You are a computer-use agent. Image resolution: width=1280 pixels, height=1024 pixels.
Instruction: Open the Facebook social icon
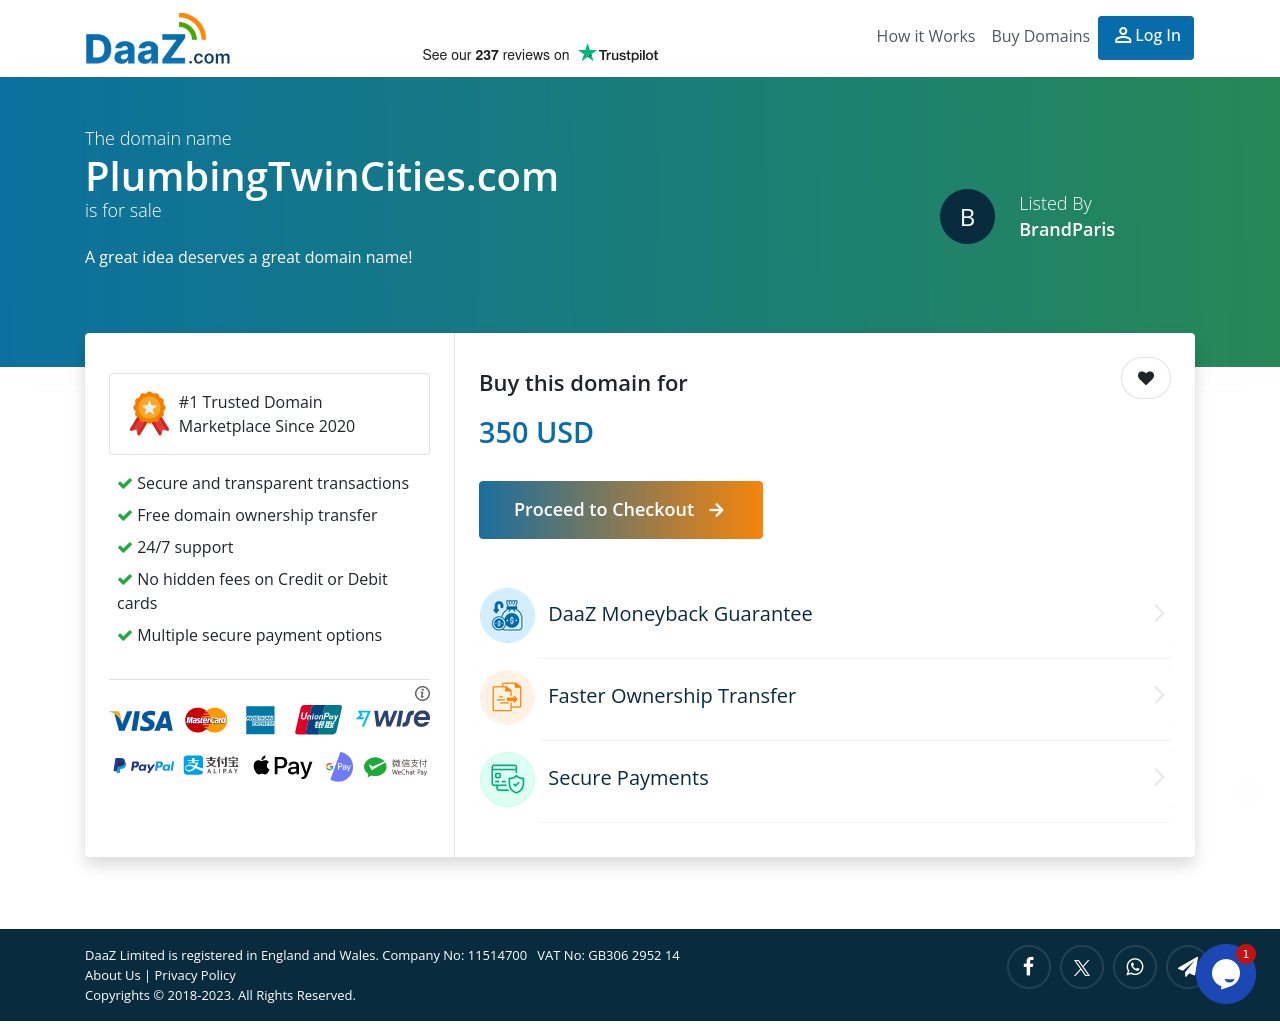click(1028, 967)
